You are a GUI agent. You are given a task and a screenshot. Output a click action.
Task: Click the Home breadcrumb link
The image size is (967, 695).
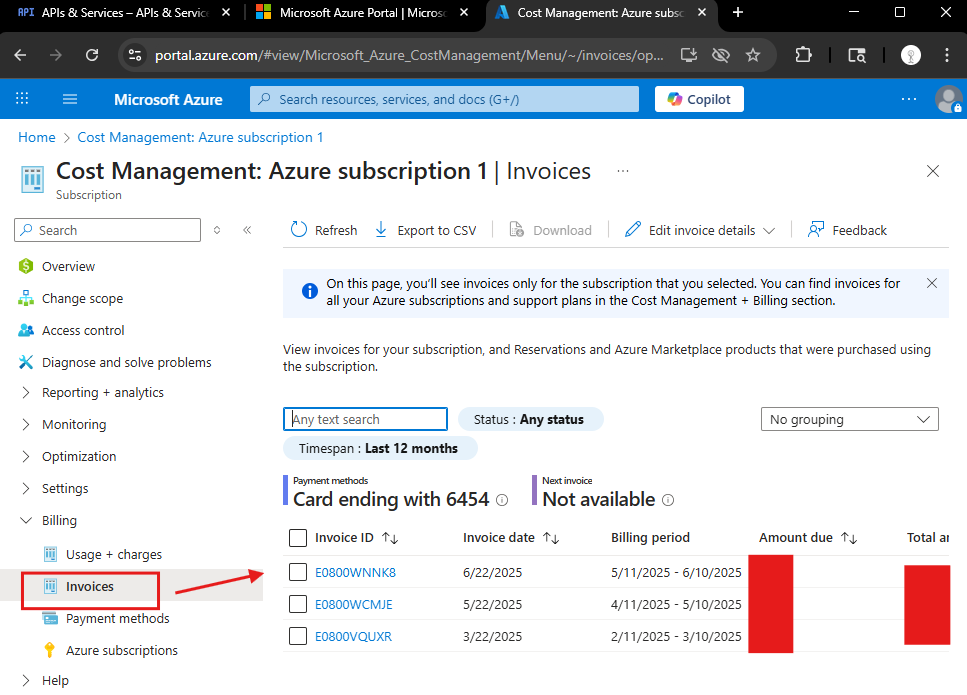click(36, 137)
